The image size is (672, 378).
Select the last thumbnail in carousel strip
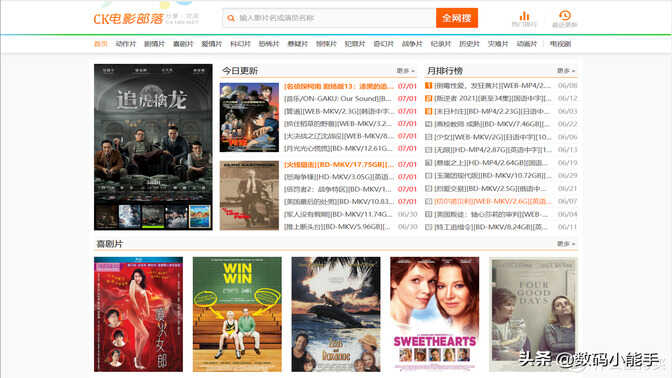[x=200, y=216]
